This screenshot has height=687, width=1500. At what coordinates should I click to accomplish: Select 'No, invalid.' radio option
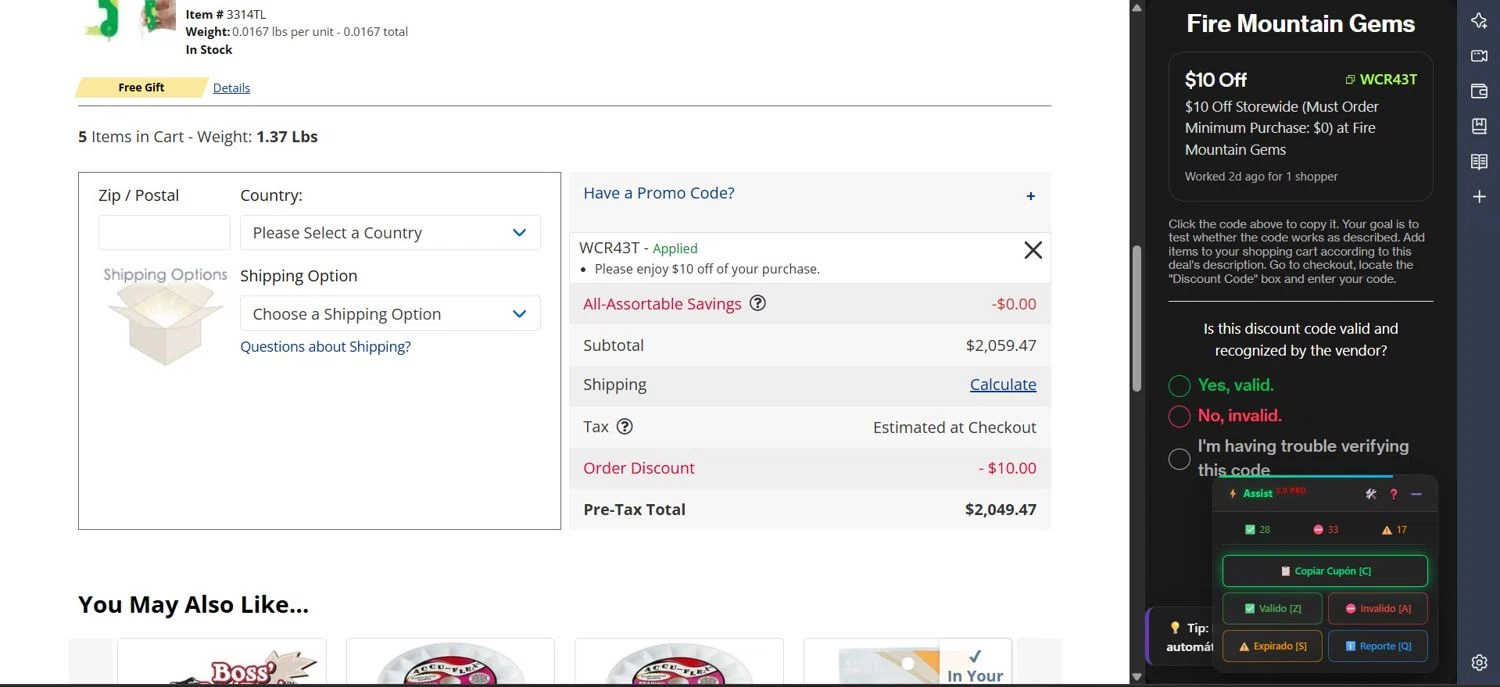1180,416
